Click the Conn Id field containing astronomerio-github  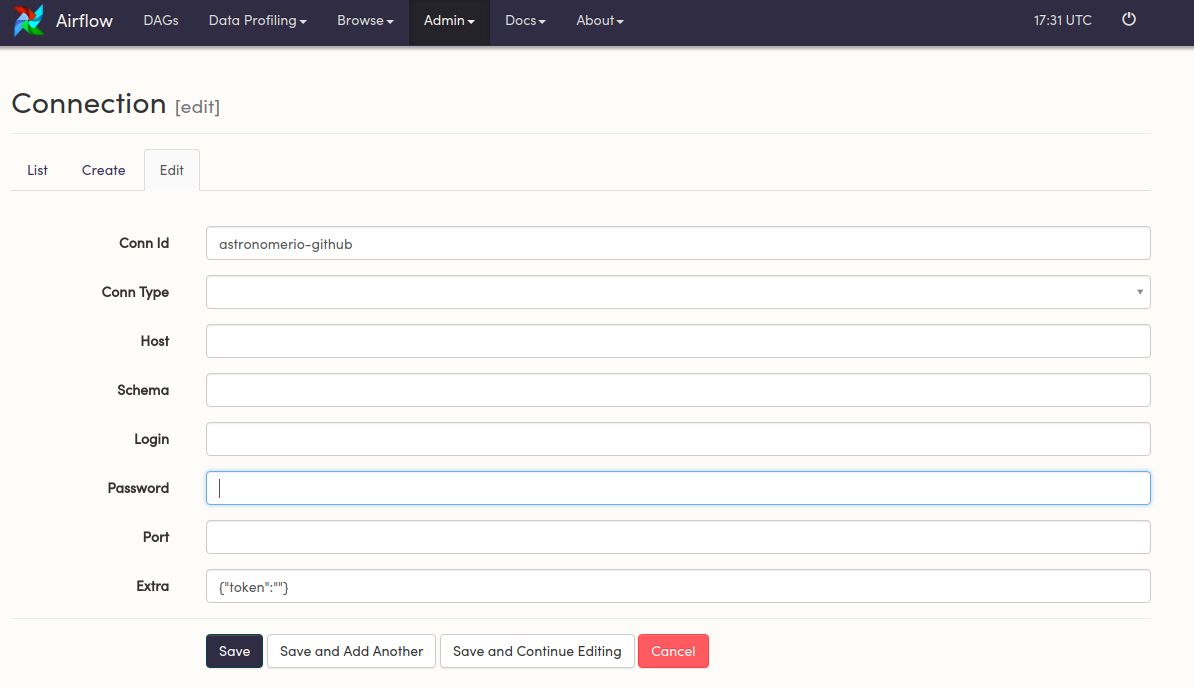[678, 243]
